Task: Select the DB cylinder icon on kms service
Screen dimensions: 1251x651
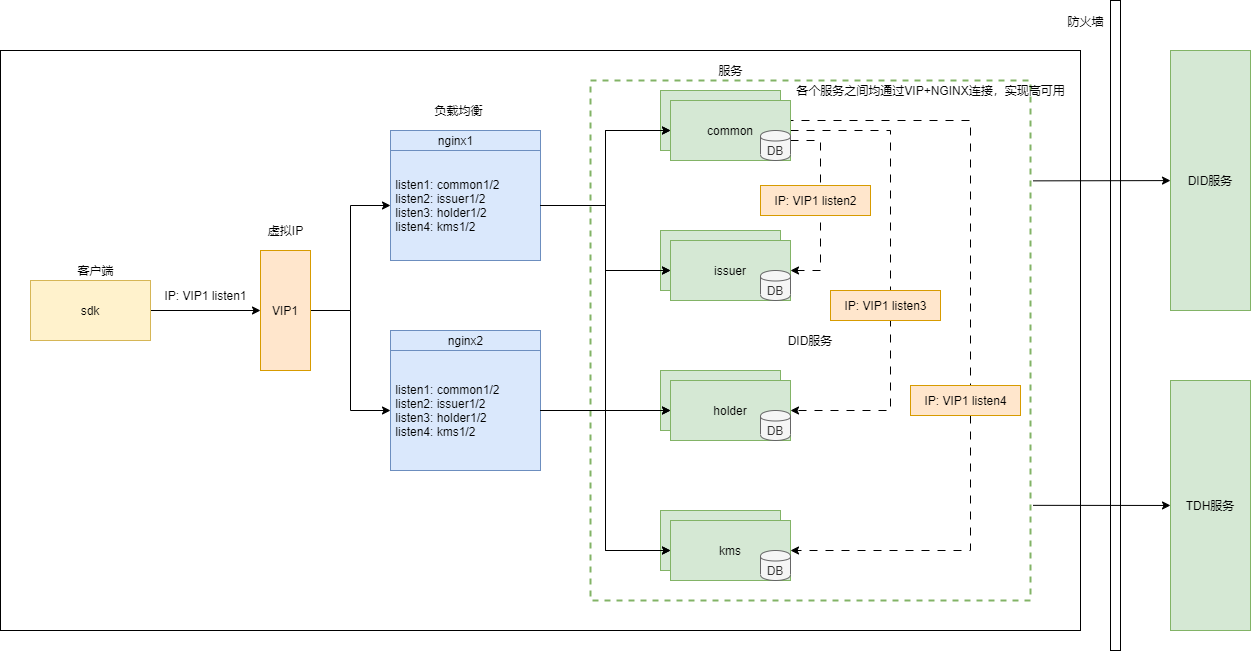Action: 774,565
